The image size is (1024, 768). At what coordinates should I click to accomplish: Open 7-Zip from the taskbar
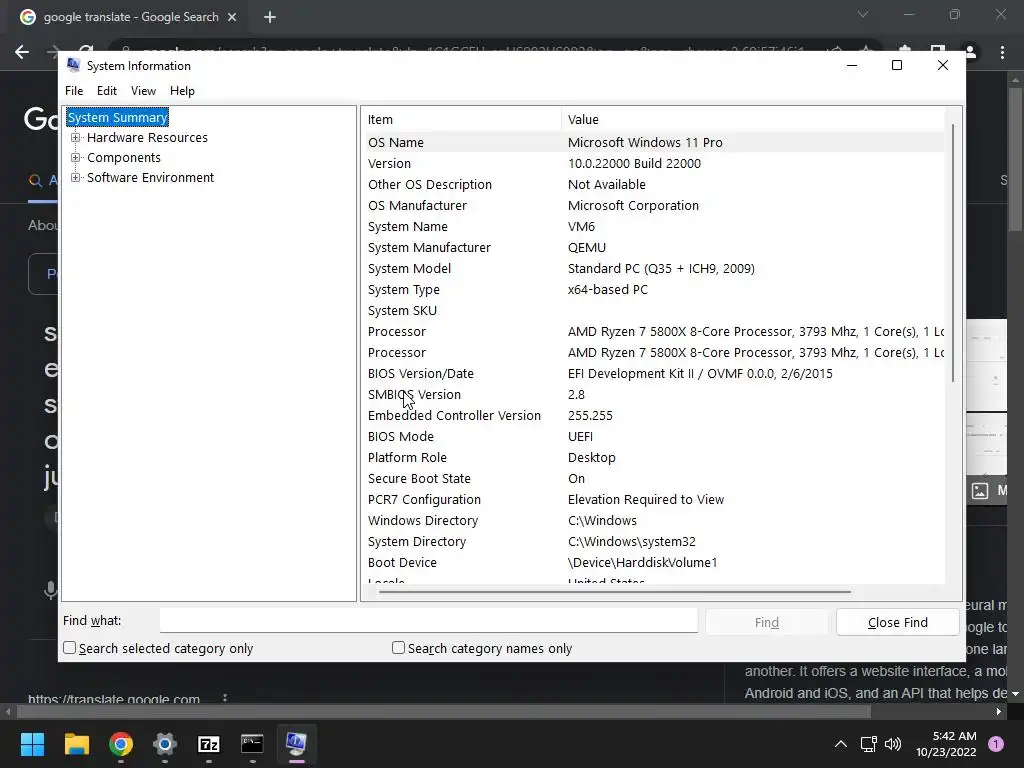209,744
